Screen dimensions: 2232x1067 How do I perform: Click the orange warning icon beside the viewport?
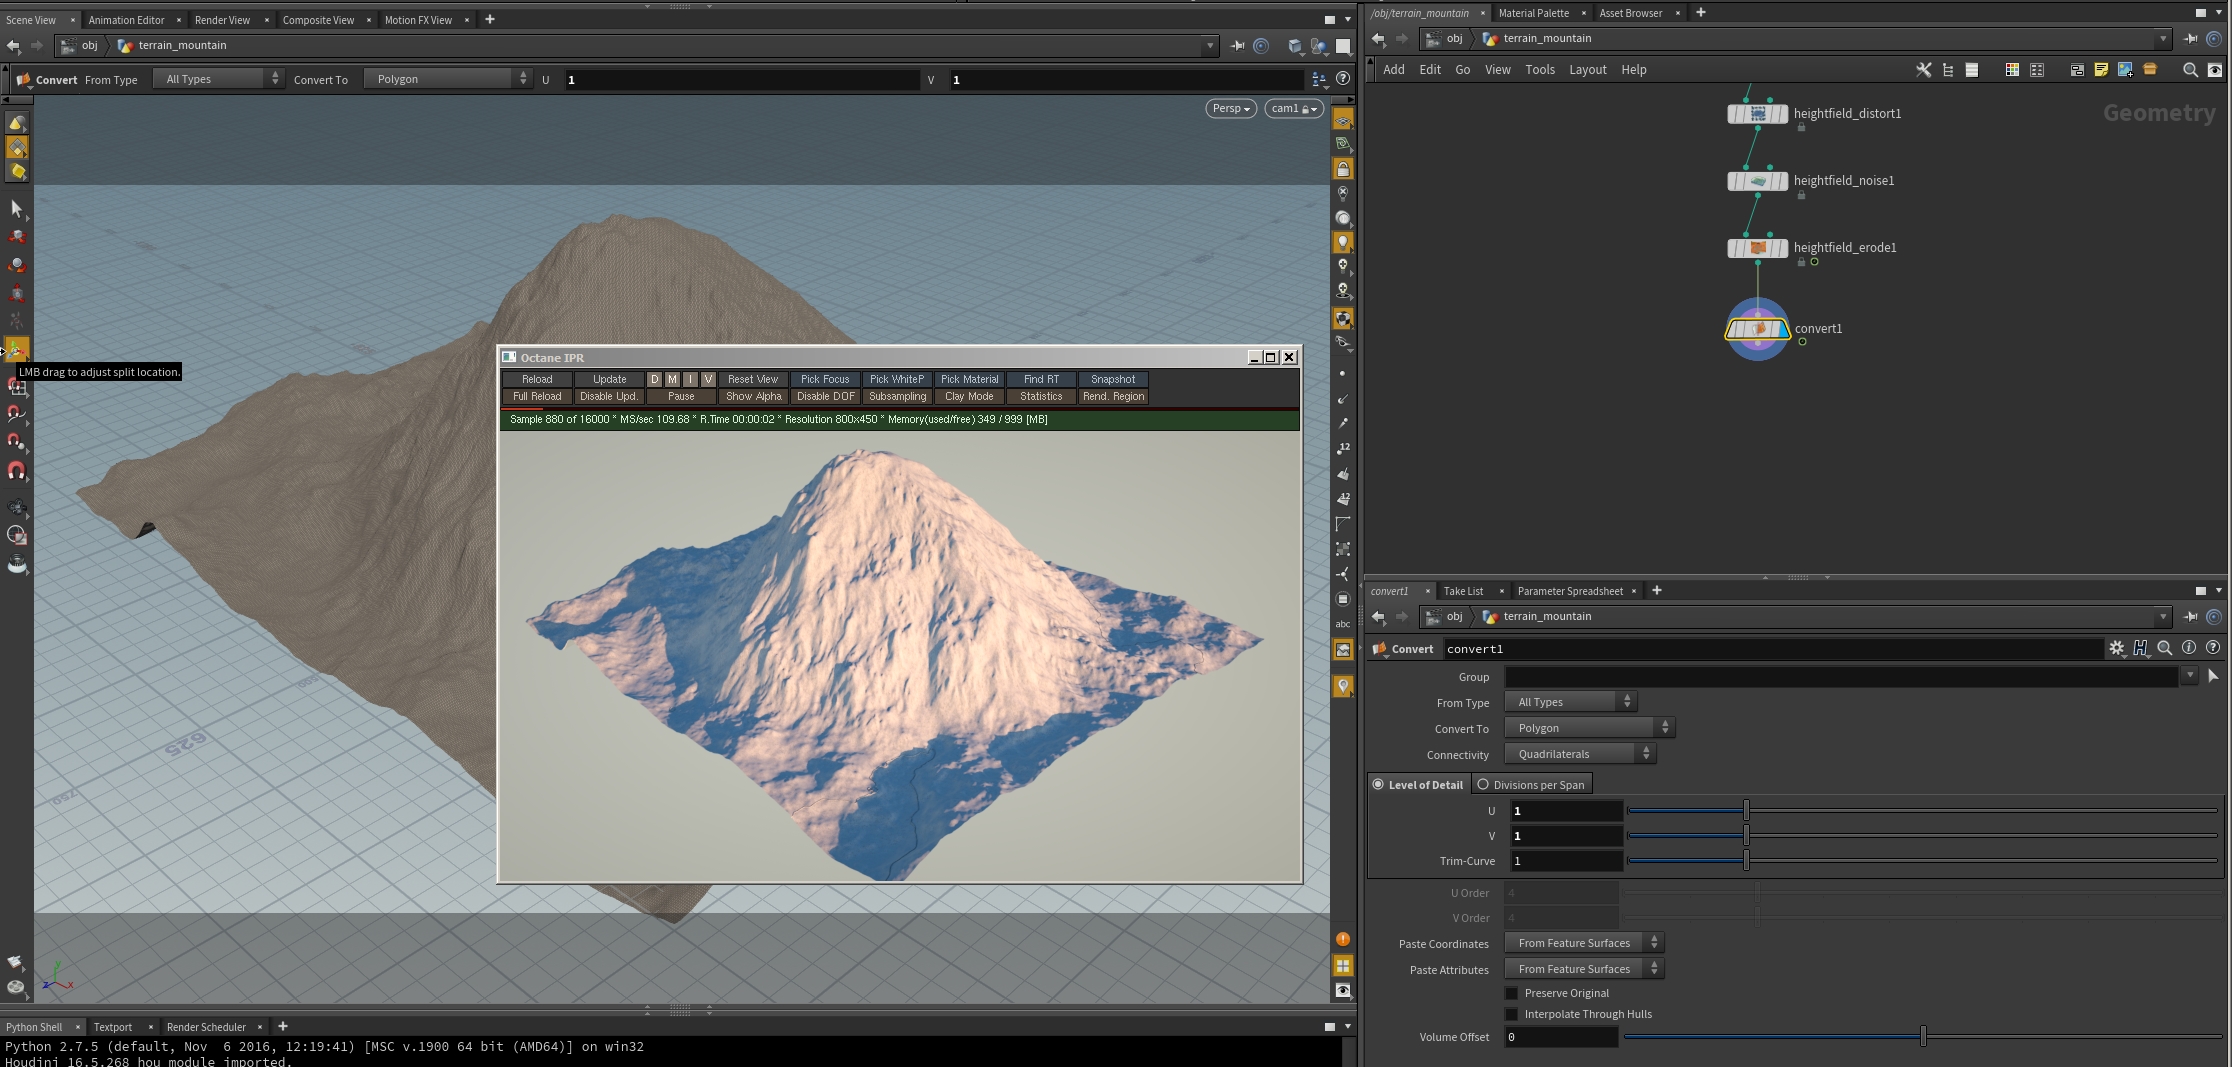pos(1343,940)
